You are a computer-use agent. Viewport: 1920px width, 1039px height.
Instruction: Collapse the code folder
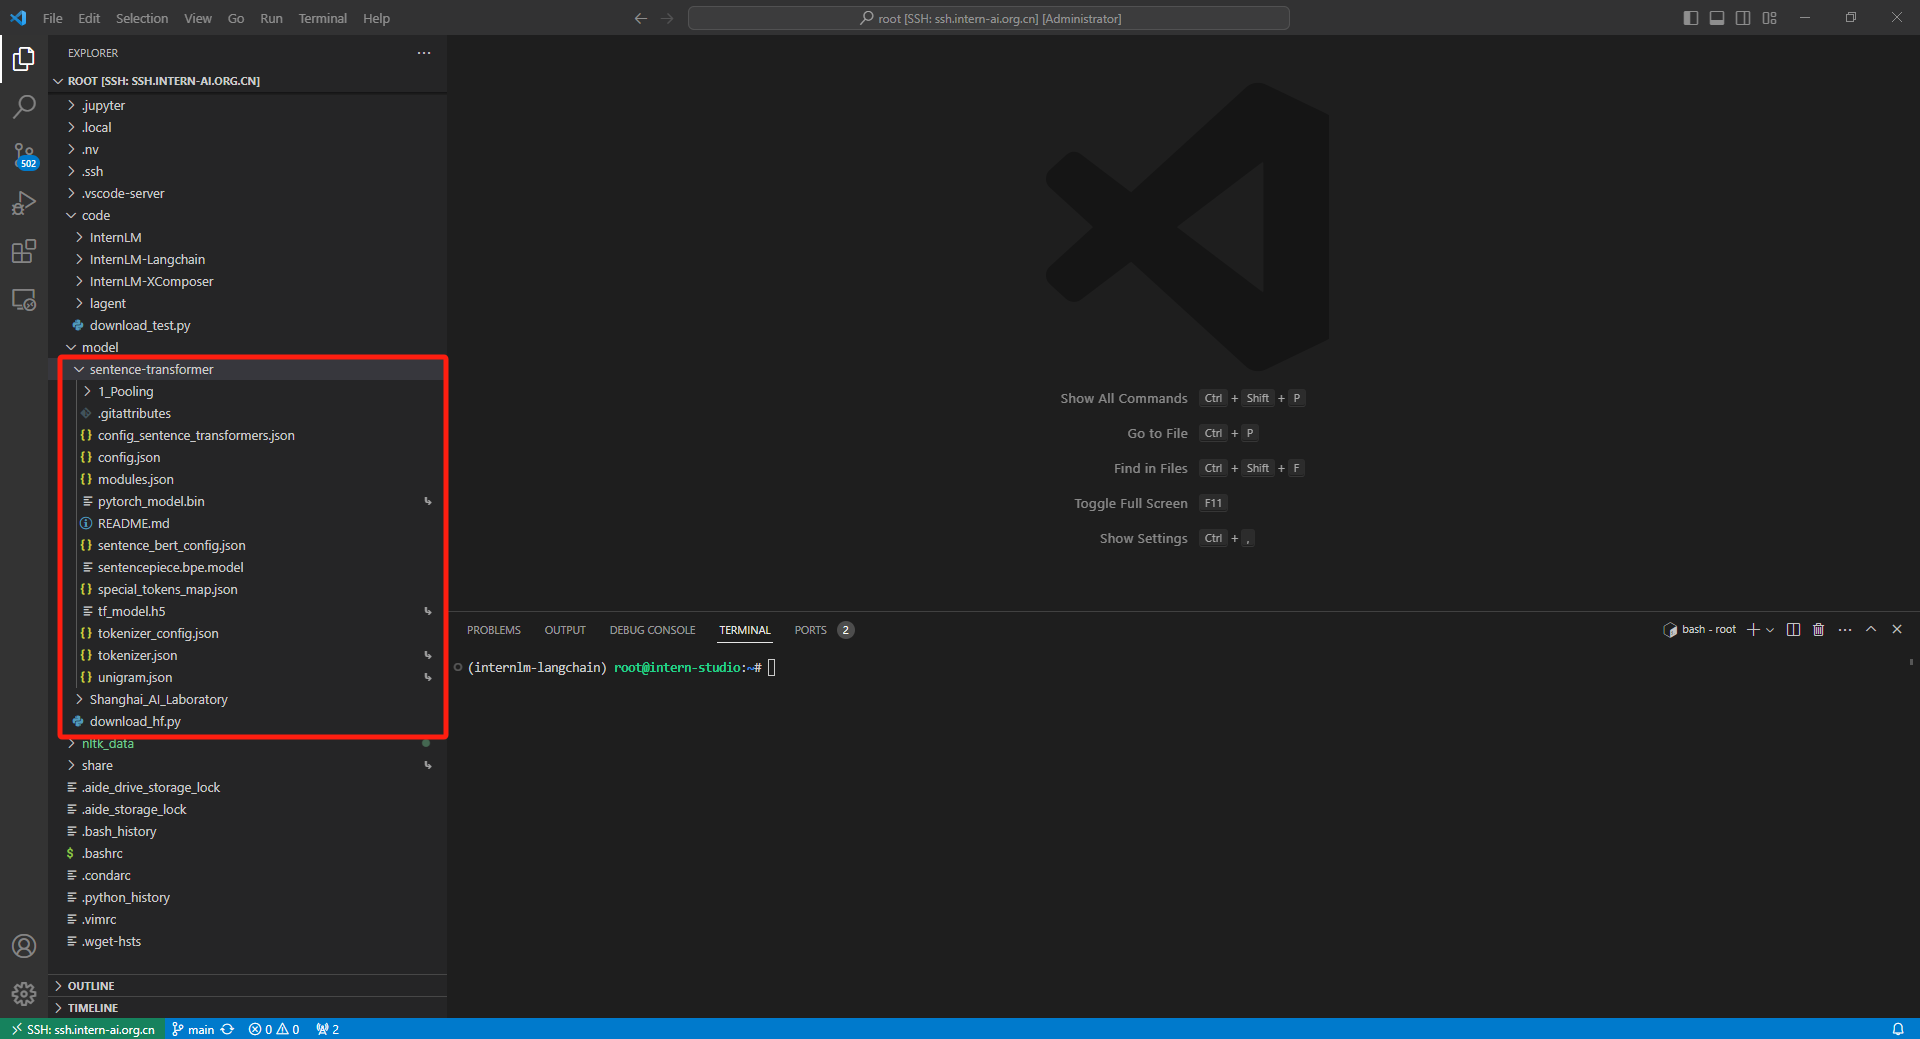(247, 215)
